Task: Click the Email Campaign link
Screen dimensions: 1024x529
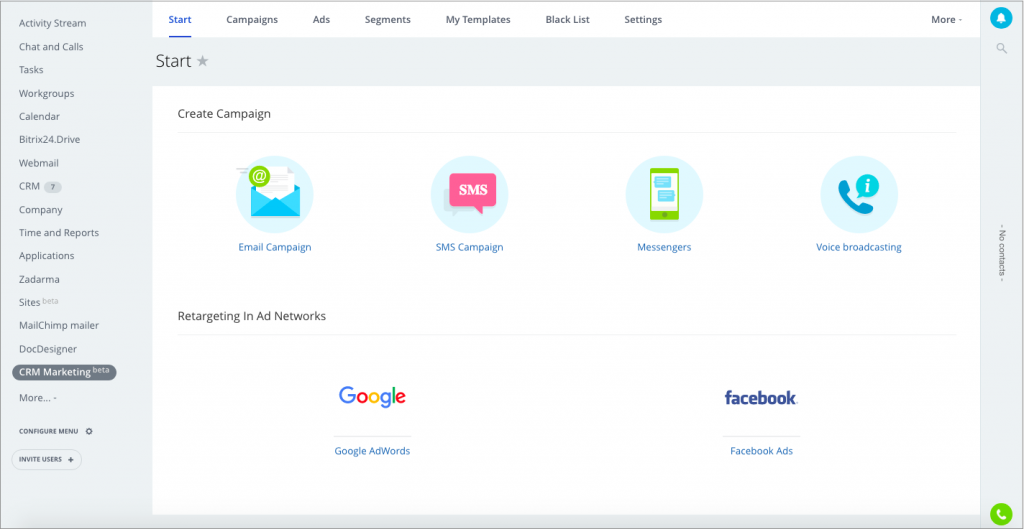Action: [x=275, y=248]
